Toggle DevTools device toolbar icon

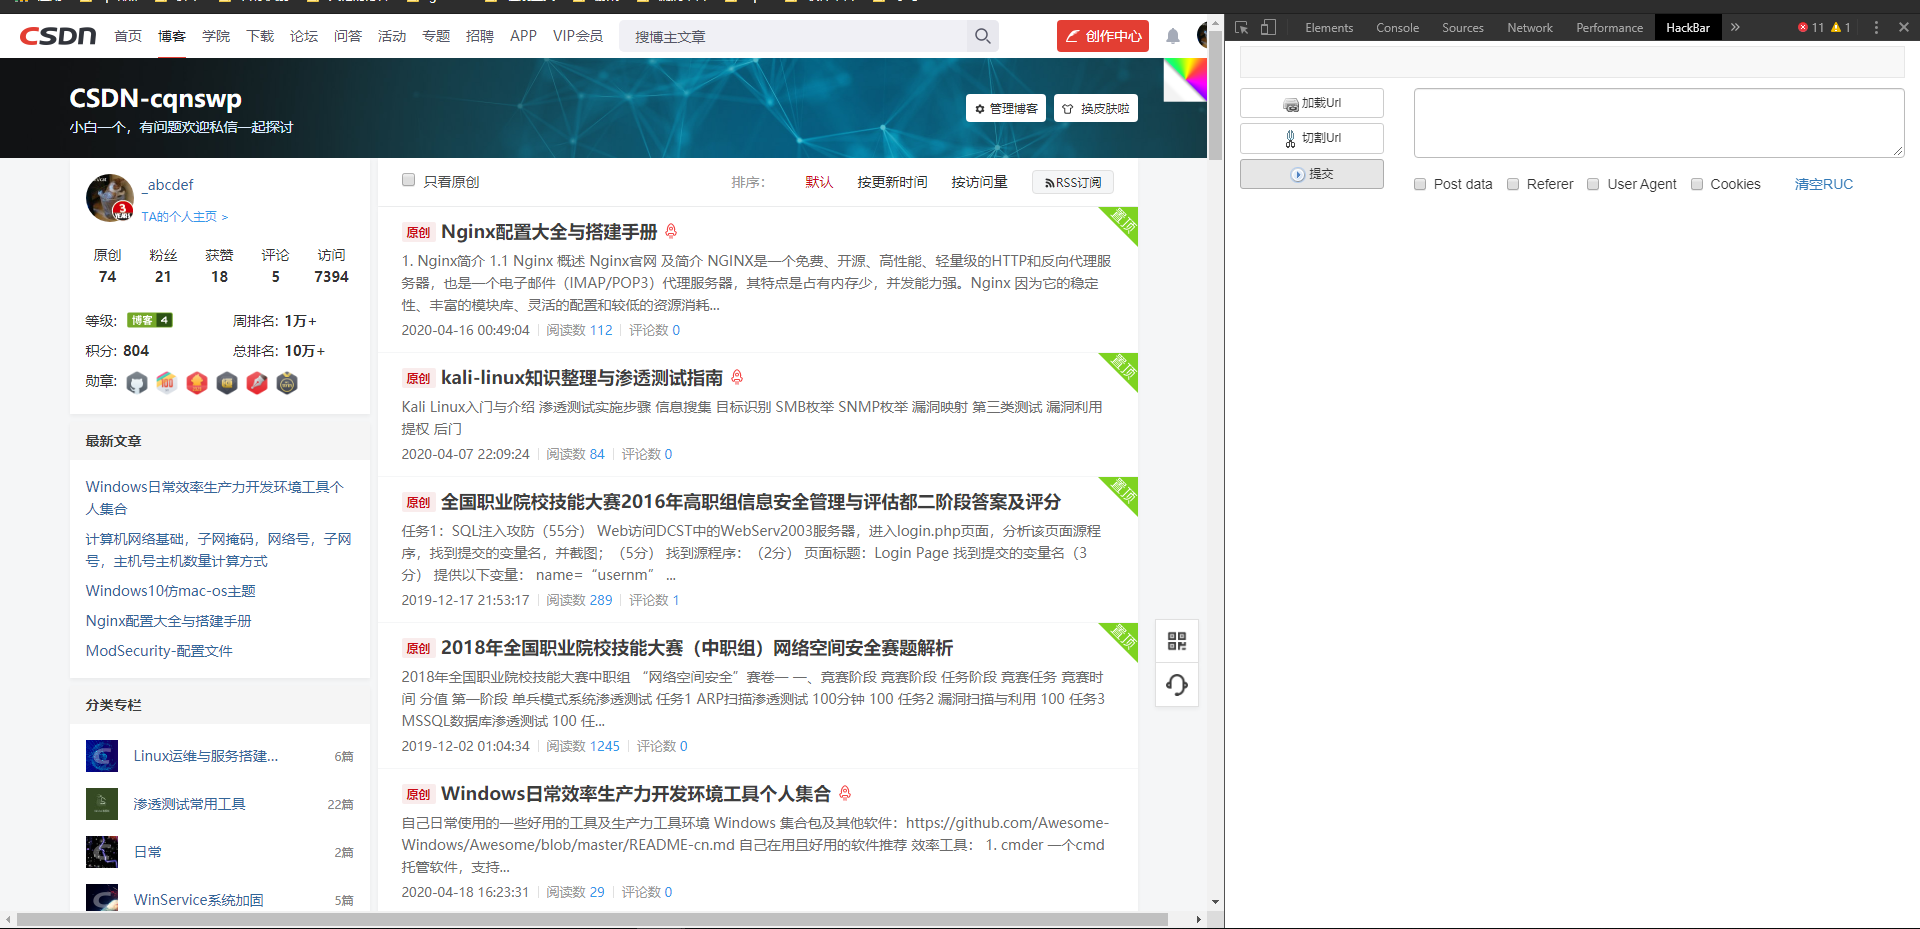tap(1268, 28)
